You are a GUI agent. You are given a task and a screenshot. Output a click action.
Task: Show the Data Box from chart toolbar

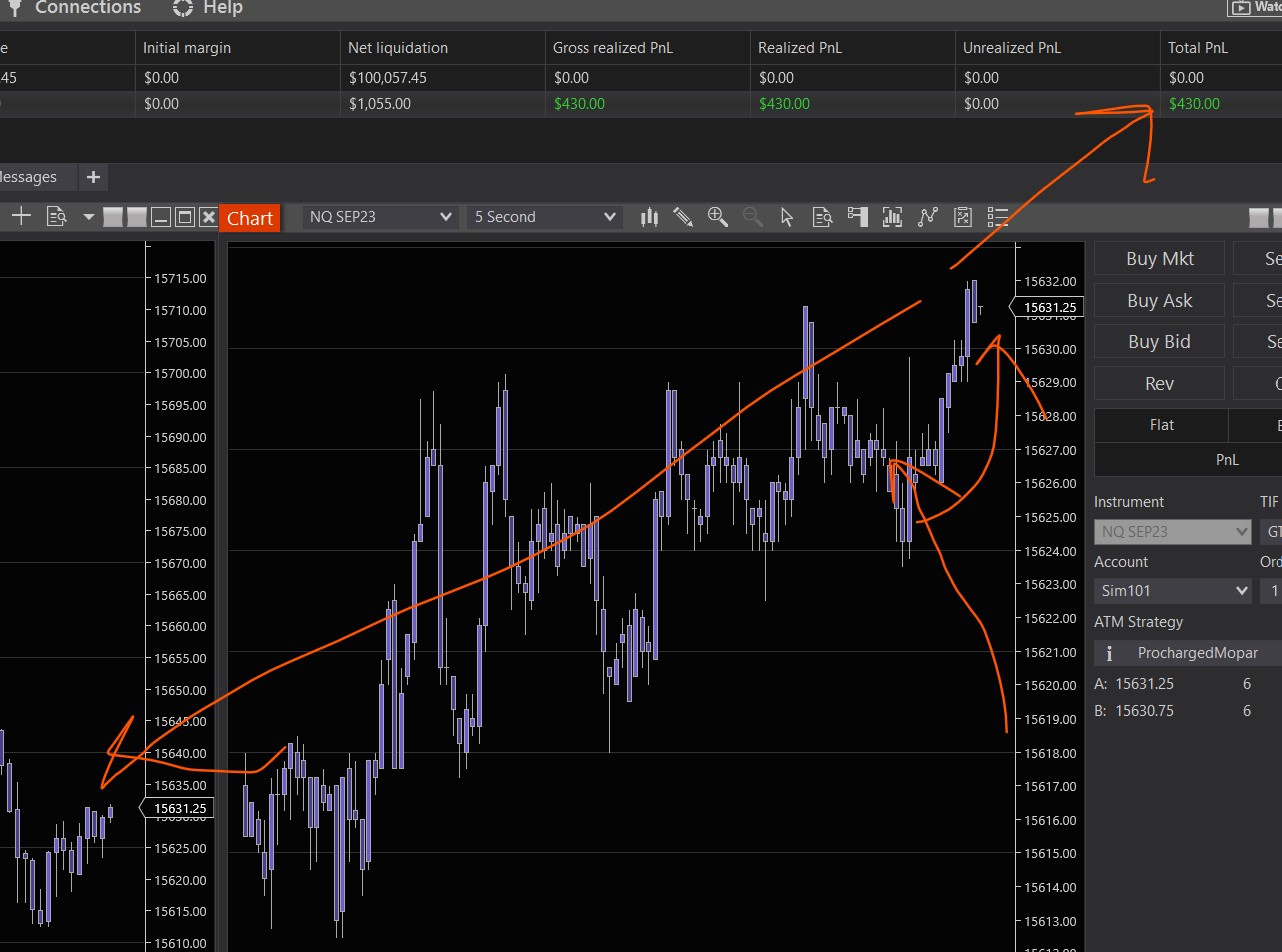822,217
